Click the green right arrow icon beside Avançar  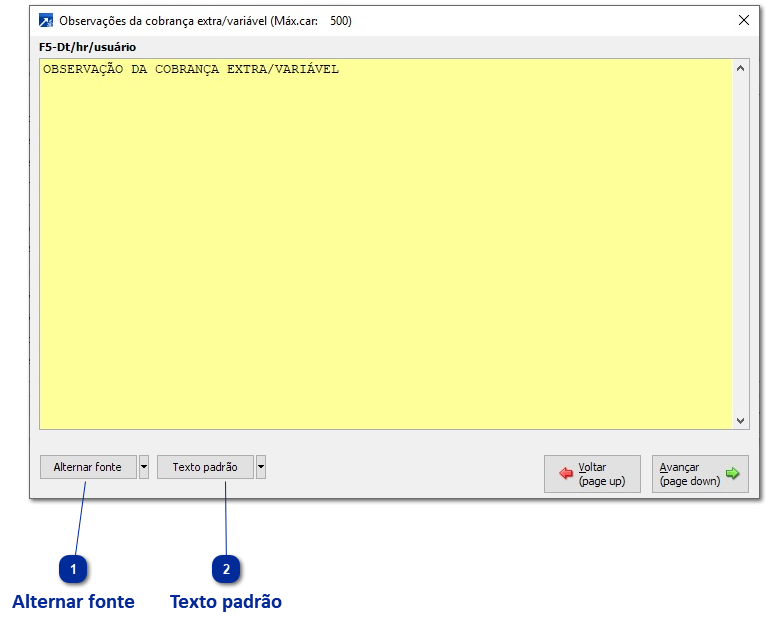coord(732,473)
